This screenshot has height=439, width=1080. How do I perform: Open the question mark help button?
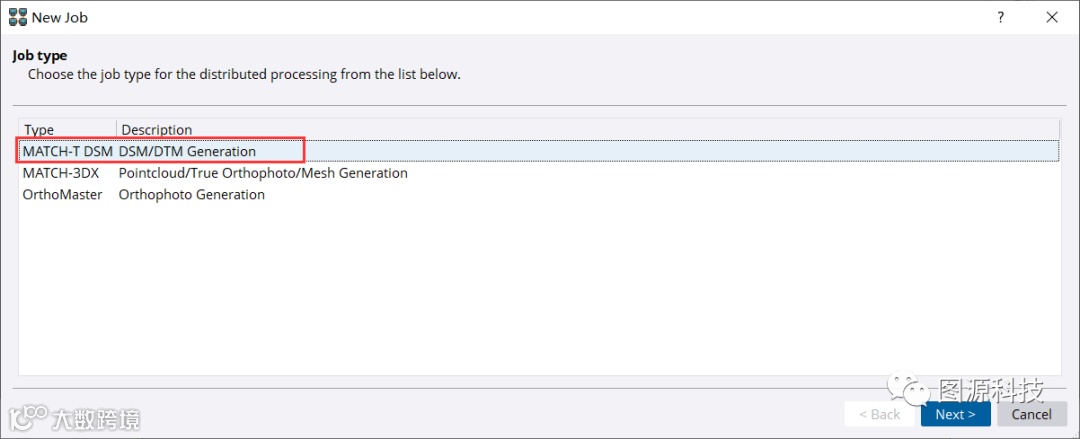click(x=1000, y=18)
